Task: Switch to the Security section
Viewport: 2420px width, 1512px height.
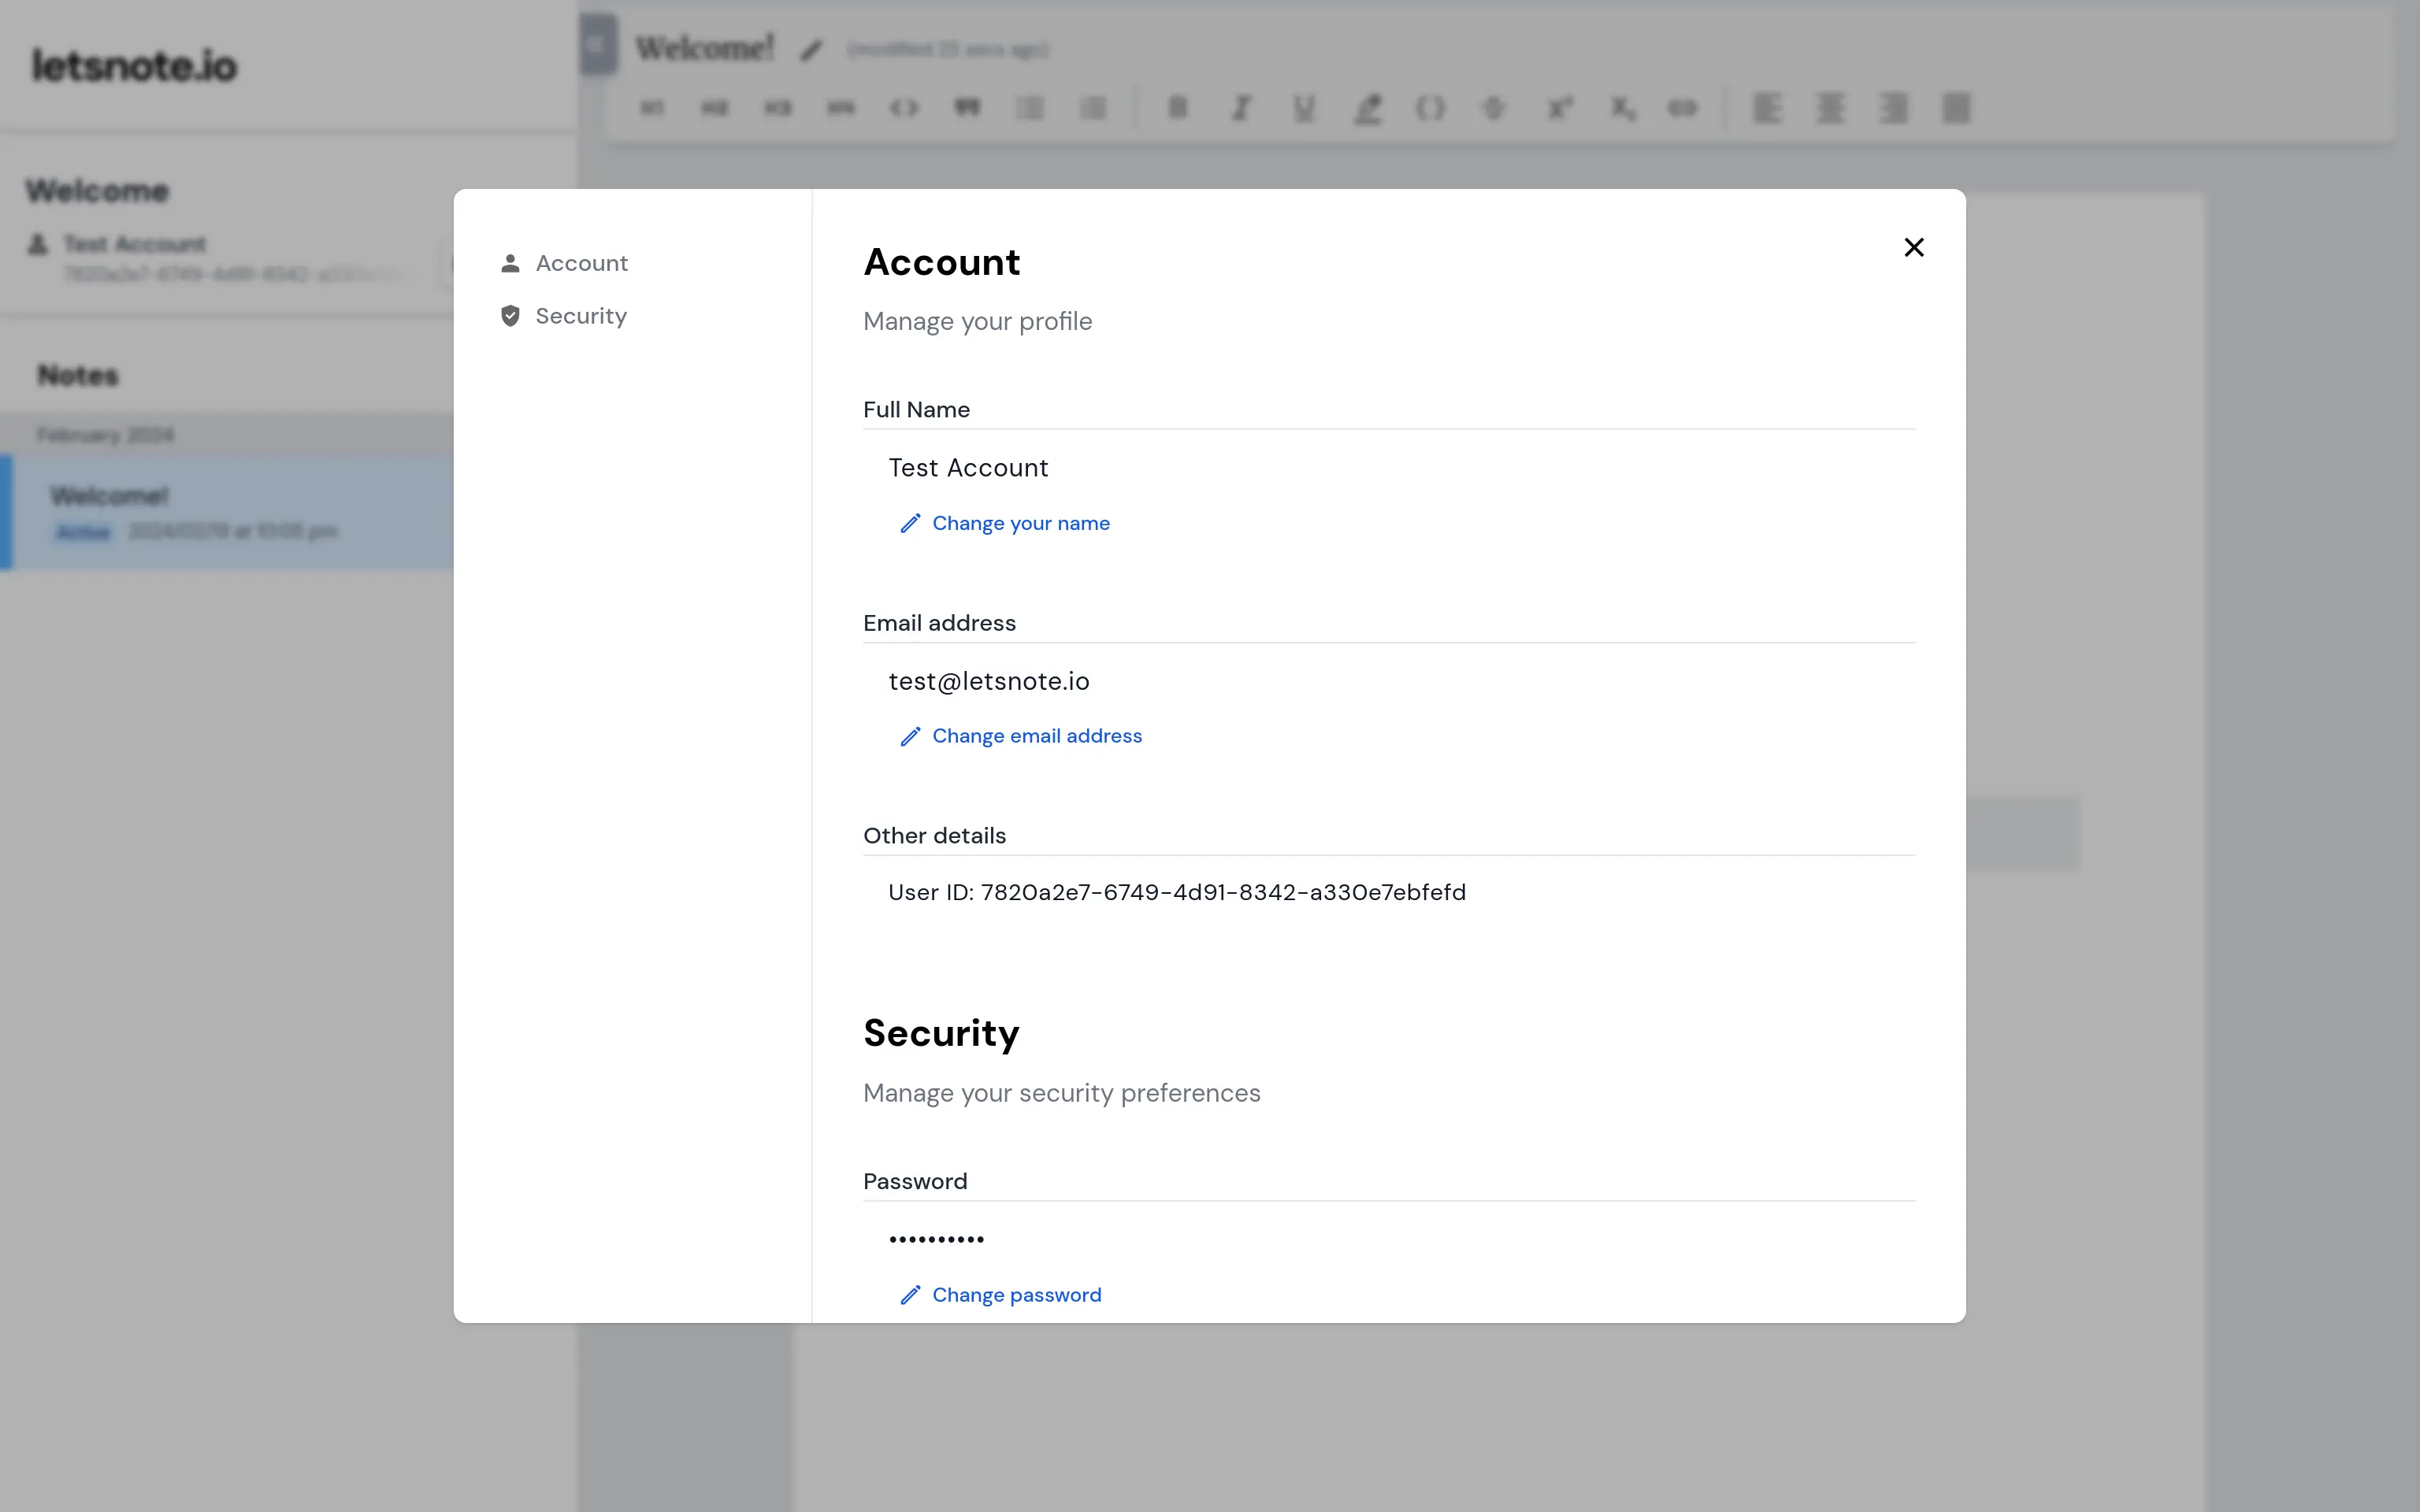Action: [x=581, y=316]
